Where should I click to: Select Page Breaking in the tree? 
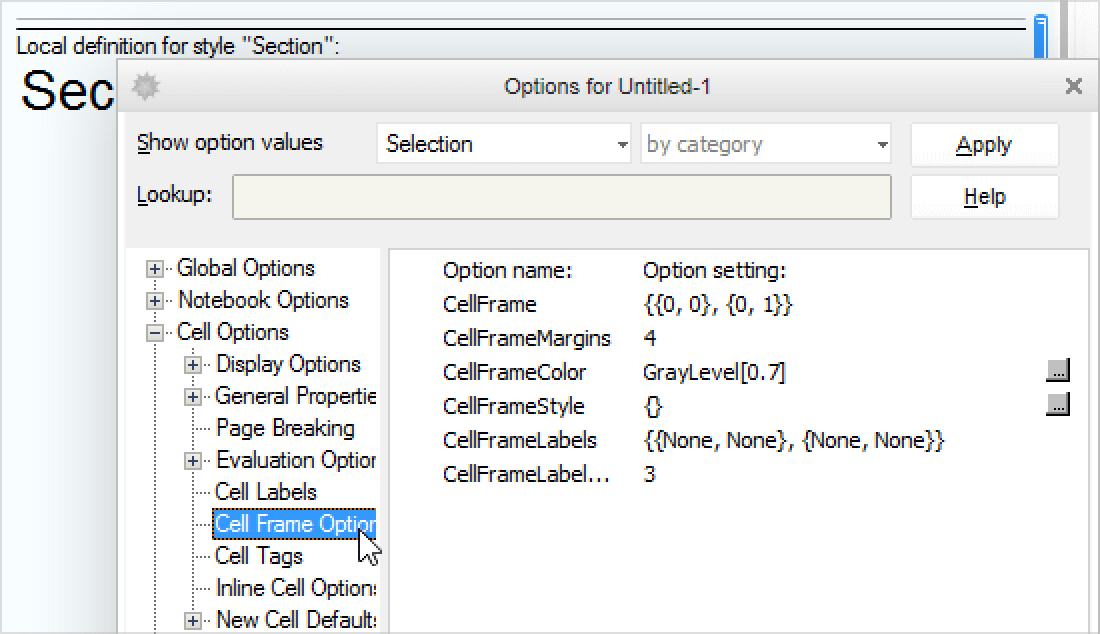pyautogui.click(x=285, y=428)
